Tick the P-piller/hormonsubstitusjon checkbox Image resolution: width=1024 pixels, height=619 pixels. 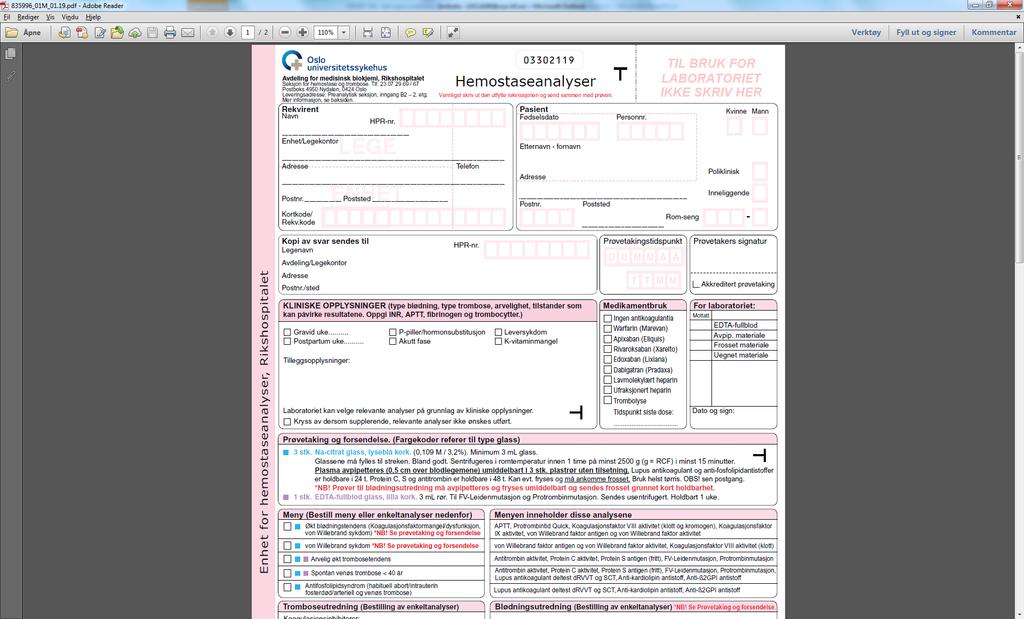pyautogui.click(x=392, y=332)
